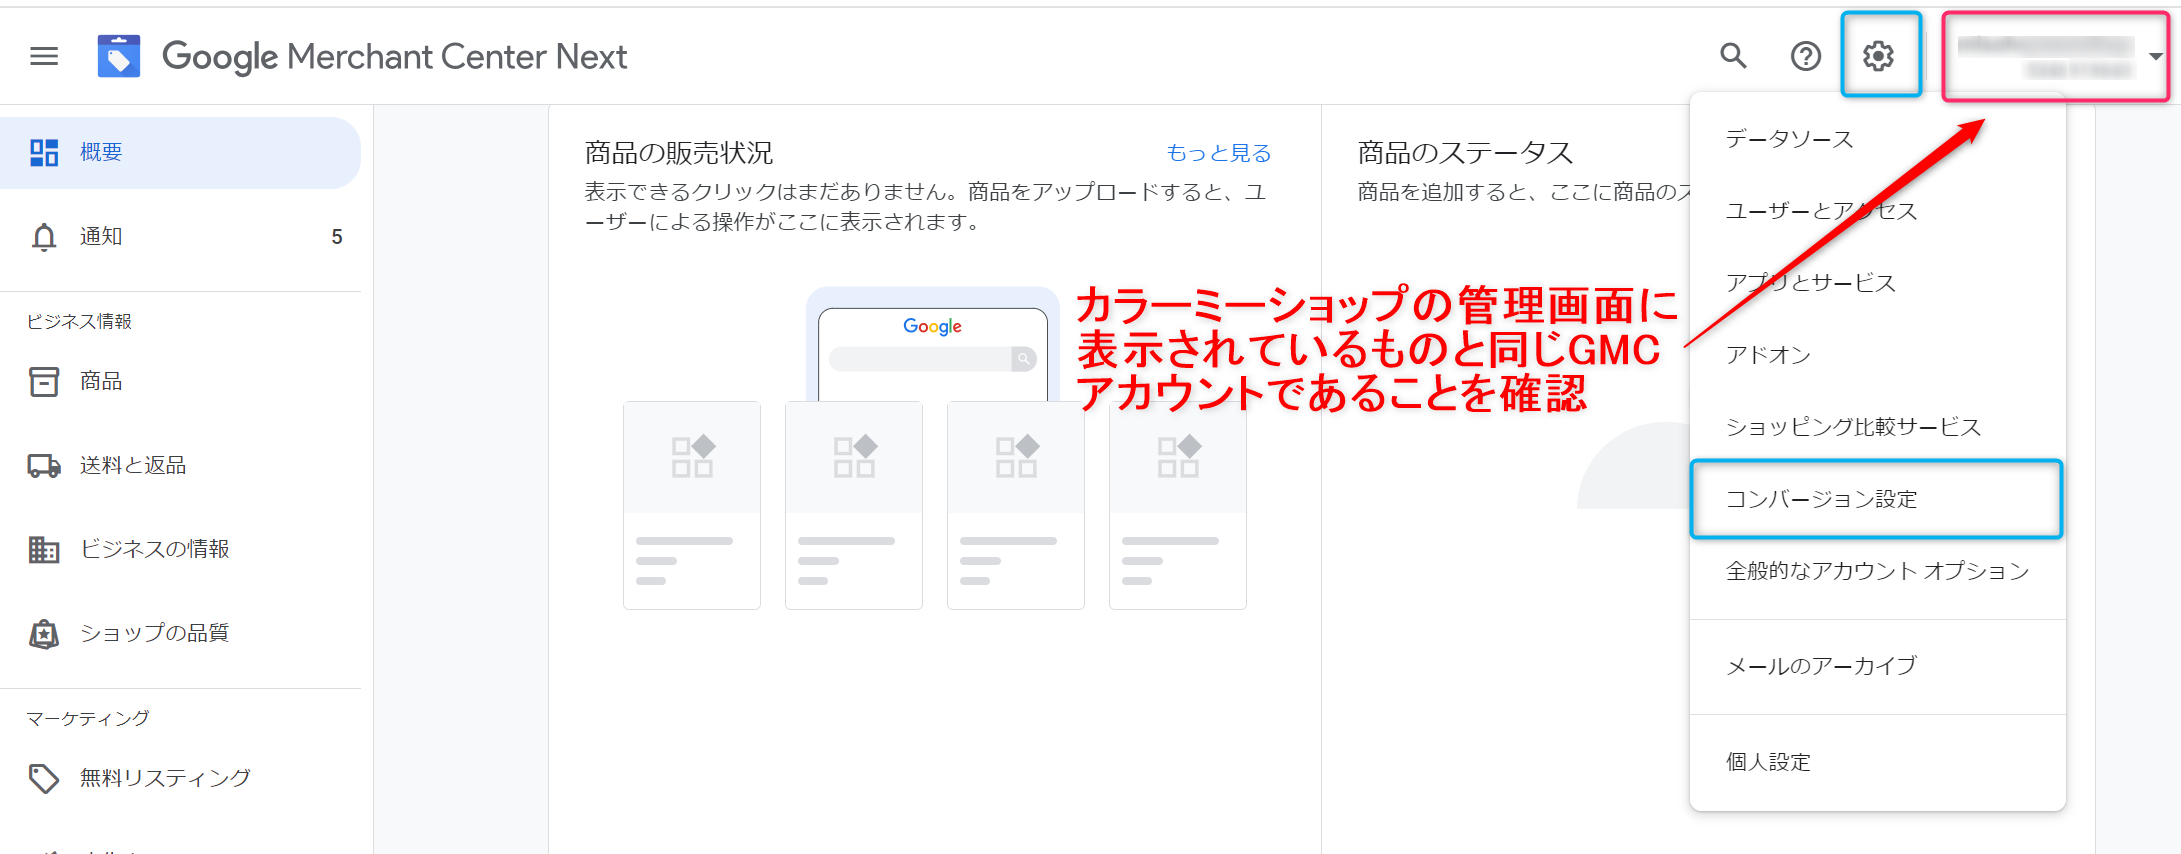The width and height of the screenshot is (2181, 854).
Task: Click the ショップの品質 badge icon
Action: [44, 633]
